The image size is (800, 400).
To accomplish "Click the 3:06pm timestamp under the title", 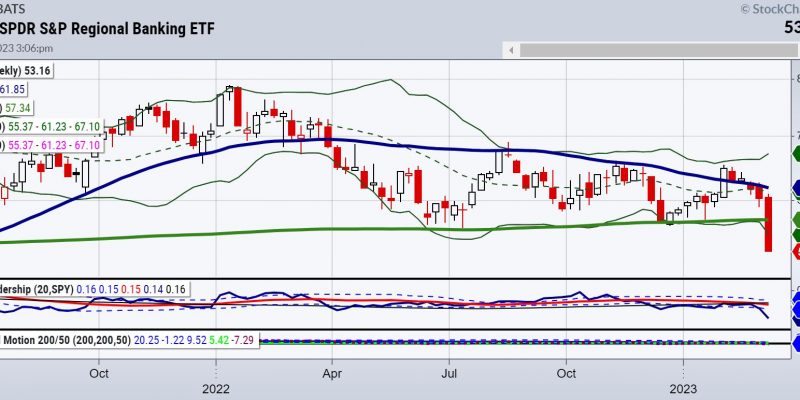I will [x=27, y=48].
